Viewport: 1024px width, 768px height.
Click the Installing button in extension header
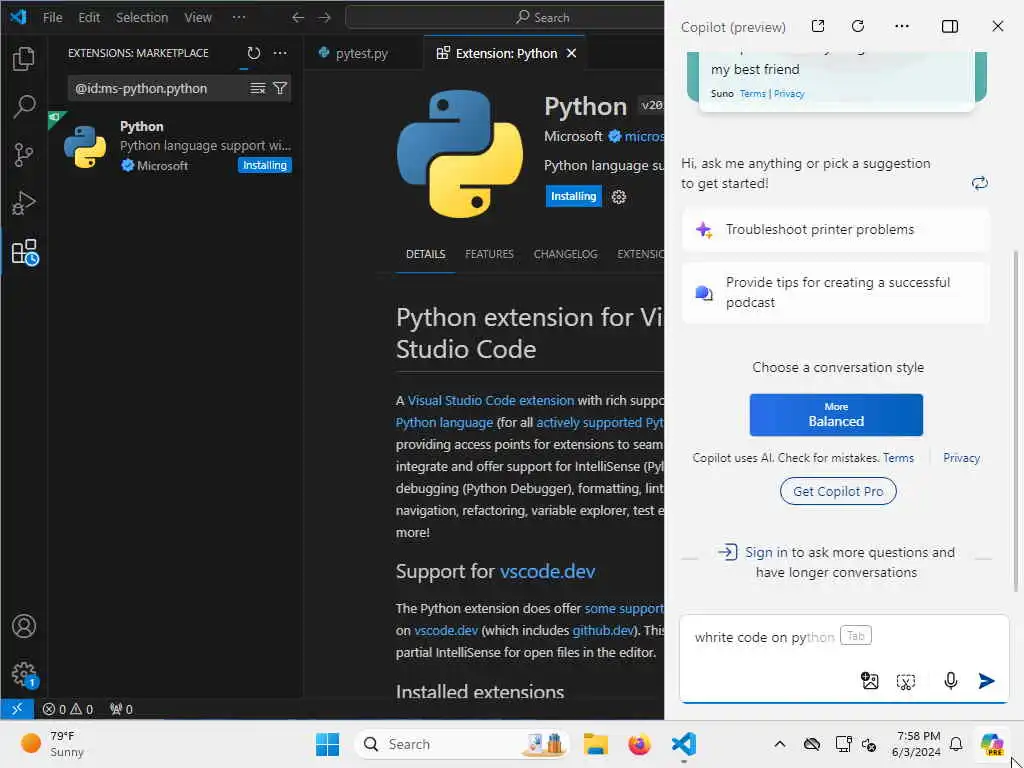click(x=573, y=196)
